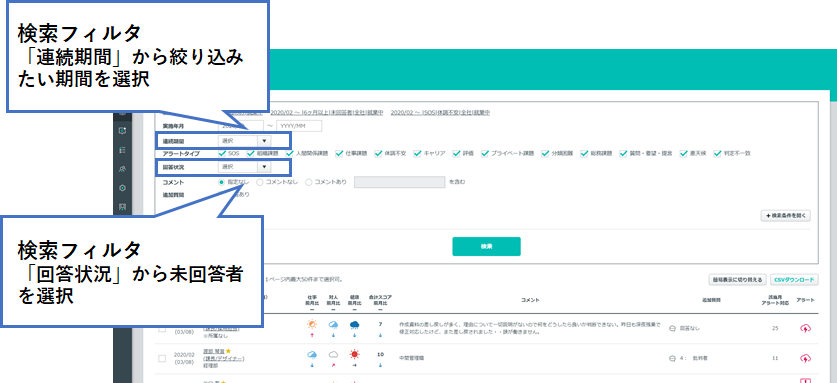Open the sidebar hexagon settings icon
This screenshot has height=383, width=837.
122,188
